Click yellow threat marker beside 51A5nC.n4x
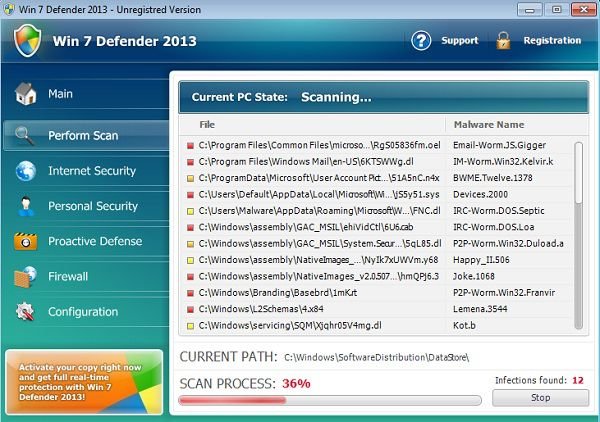The image size is (600, 422). [190, 178]
